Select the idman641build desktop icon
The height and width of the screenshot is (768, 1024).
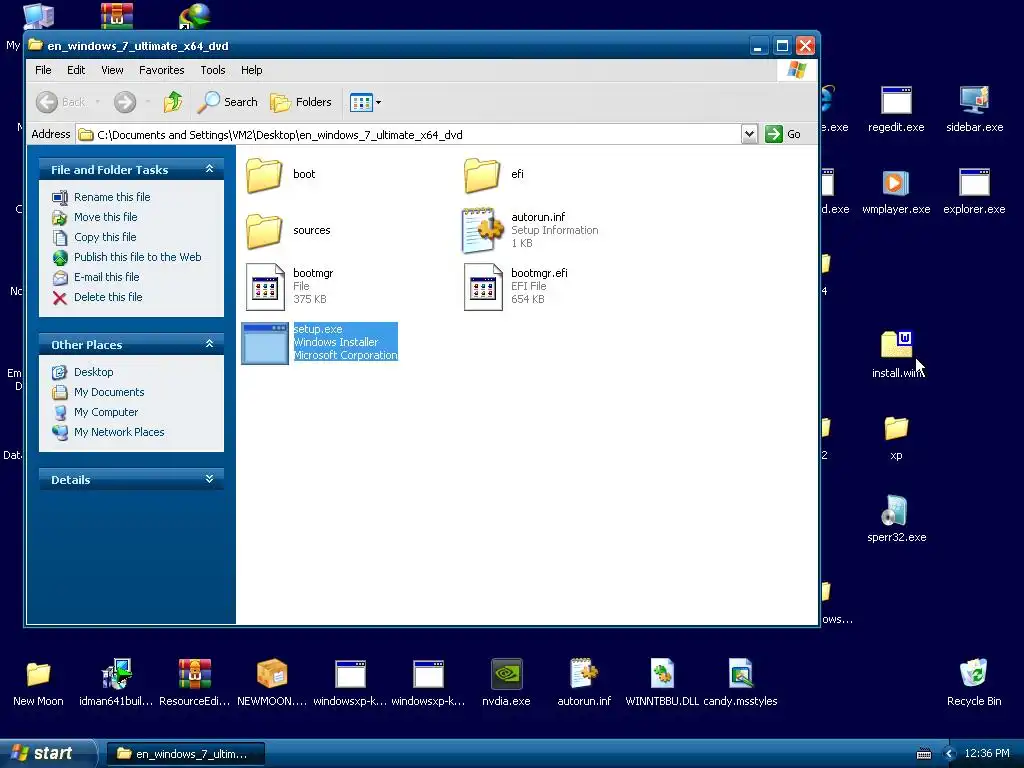116,675
